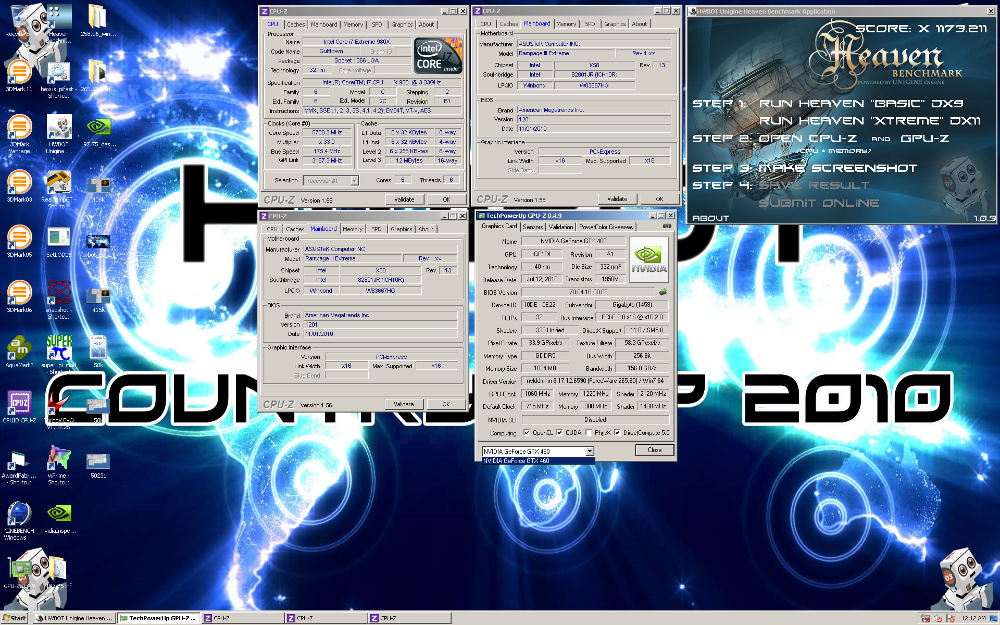Click the Core Speed value in CPU-Z

327,133
